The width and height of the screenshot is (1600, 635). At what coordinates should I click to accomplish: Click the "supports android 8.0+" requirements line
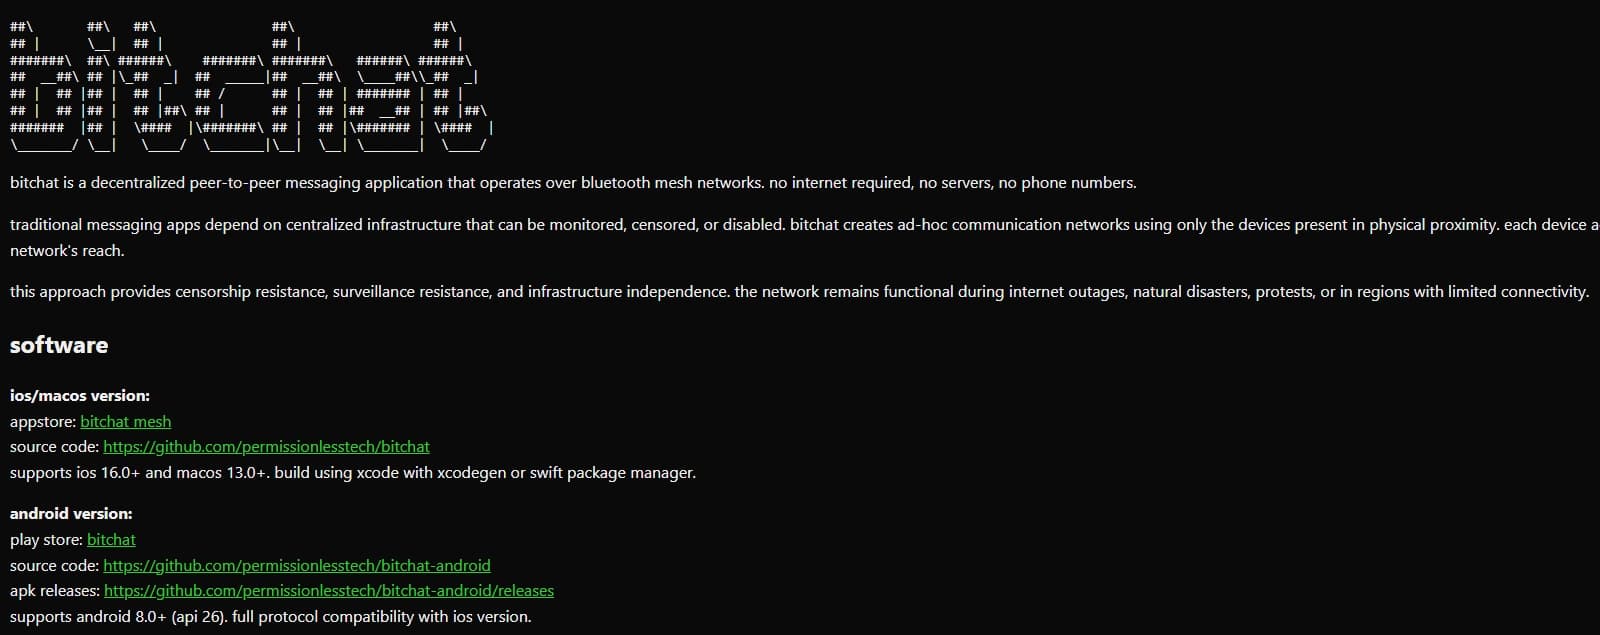click(x=270, y=617)
